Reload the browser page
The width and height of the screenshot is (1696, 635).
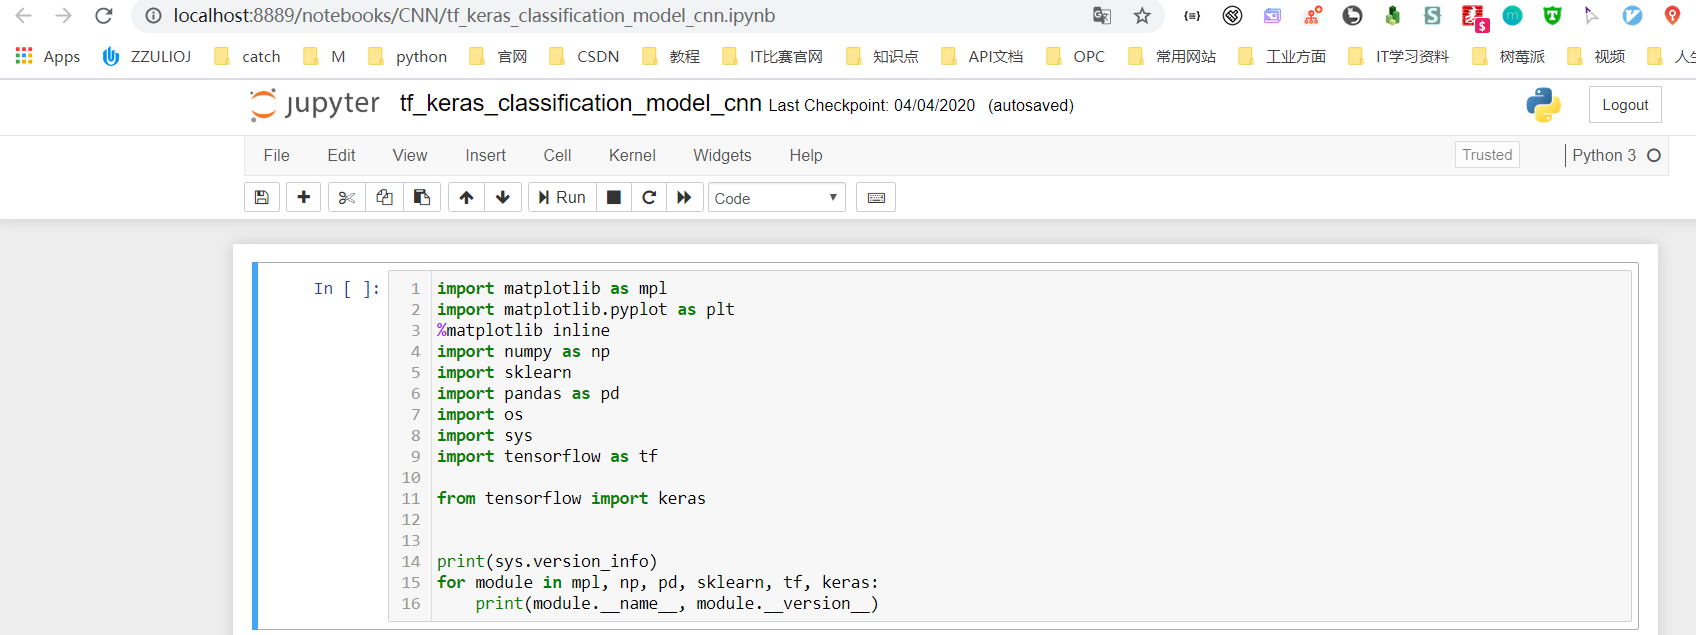point(104,16)
